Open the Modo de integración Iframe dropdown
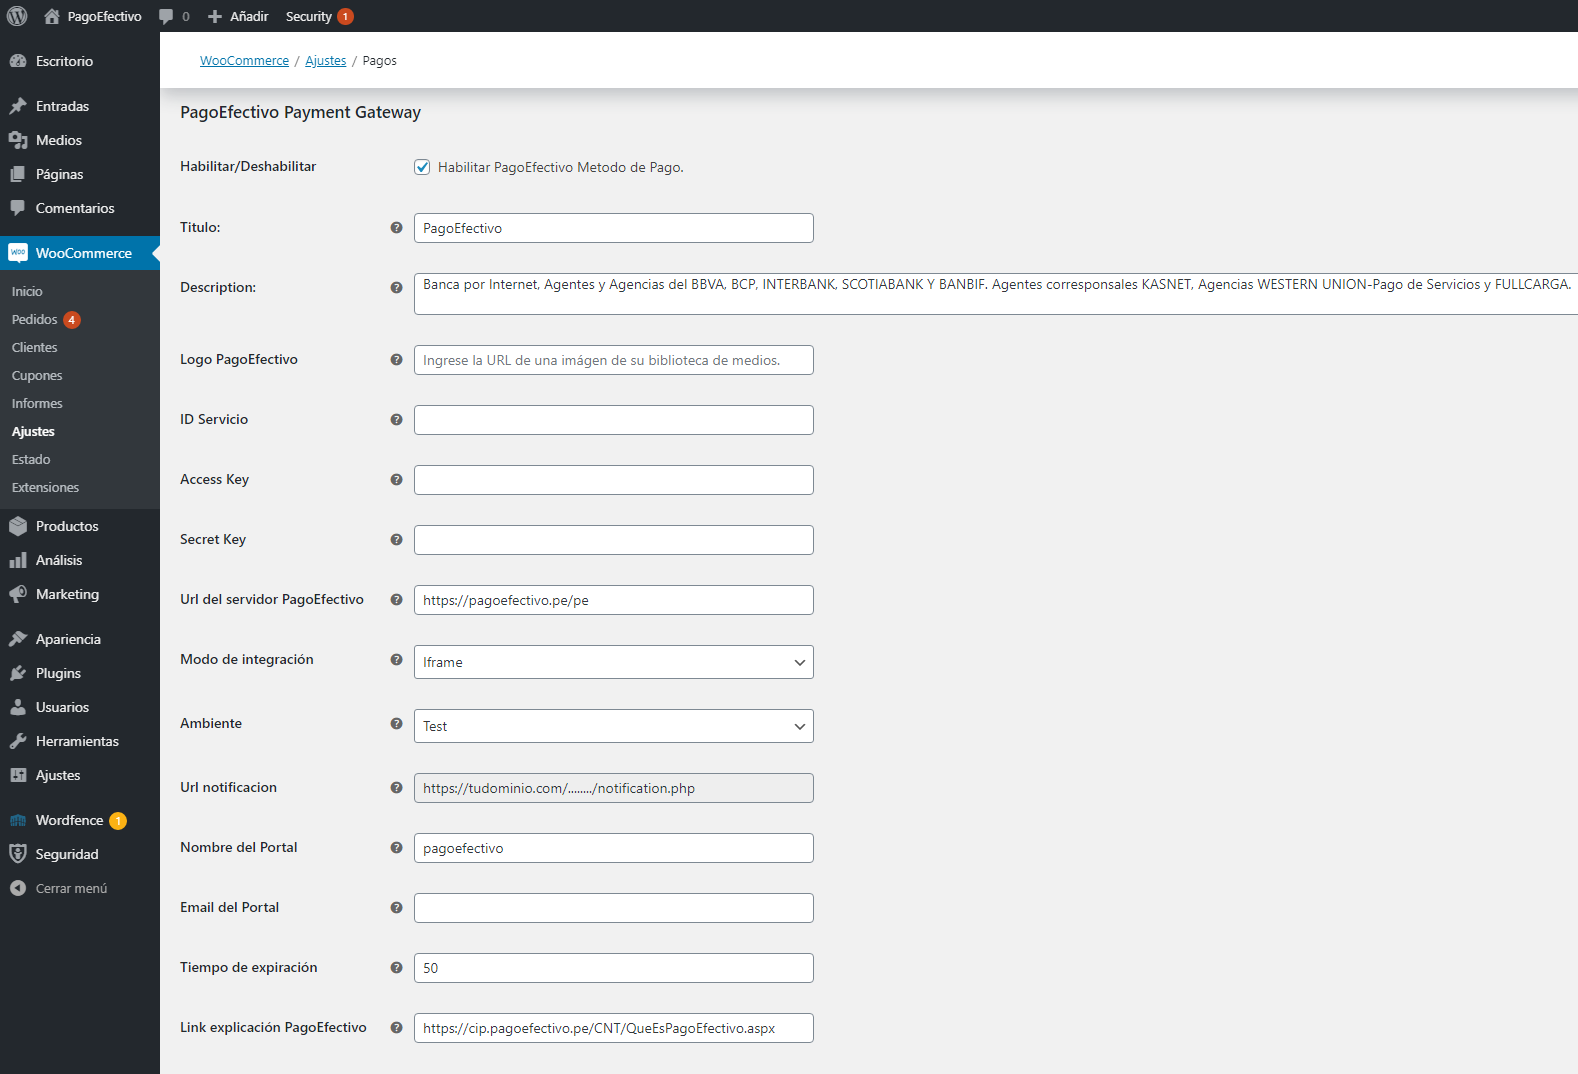 613,662
